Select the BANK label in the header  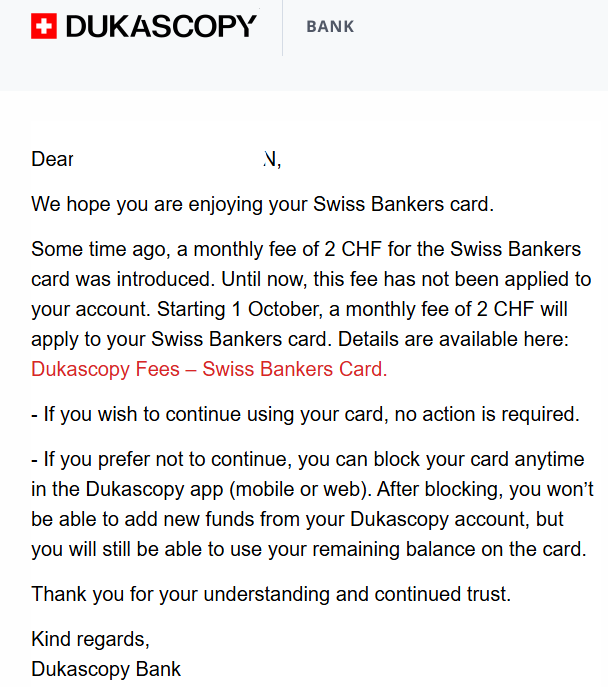330,27
